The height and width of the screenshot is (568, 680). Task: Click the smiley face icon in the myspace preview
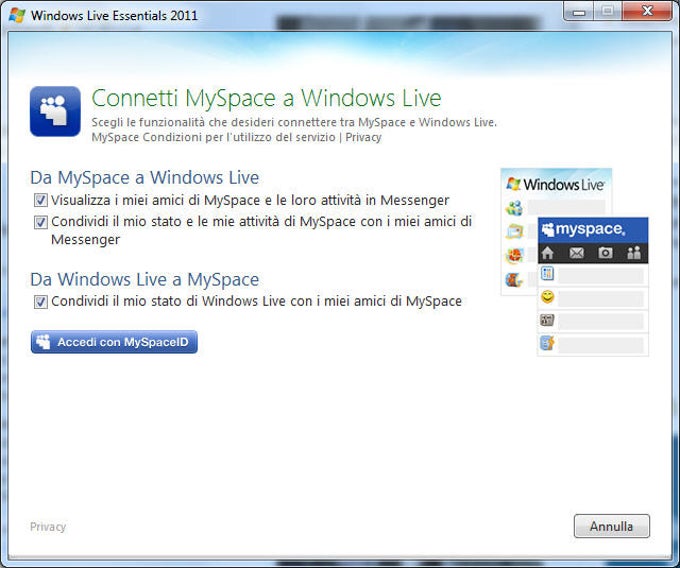tap(547, 297)
